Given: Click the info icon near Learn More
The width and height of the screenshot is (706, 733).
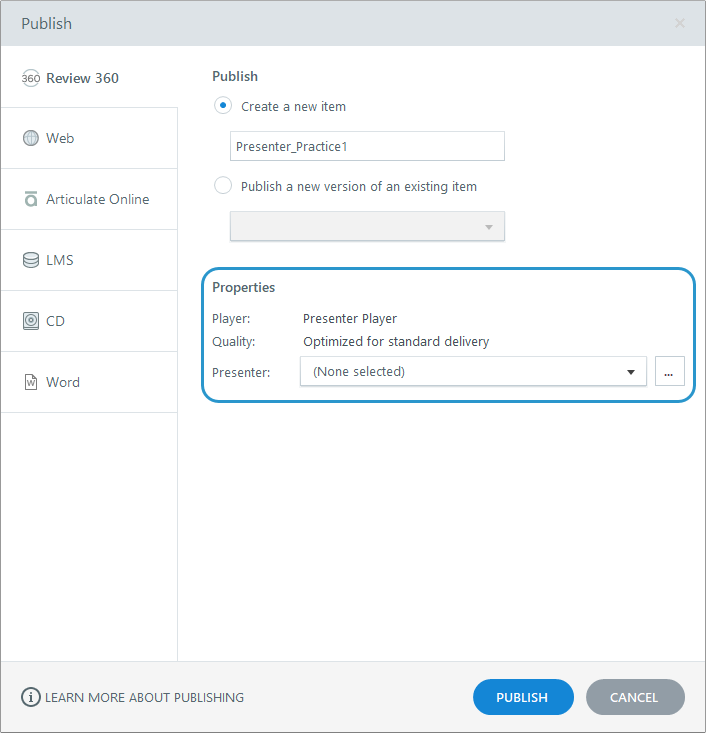Looking at the screenshot, I should [31, 697].
